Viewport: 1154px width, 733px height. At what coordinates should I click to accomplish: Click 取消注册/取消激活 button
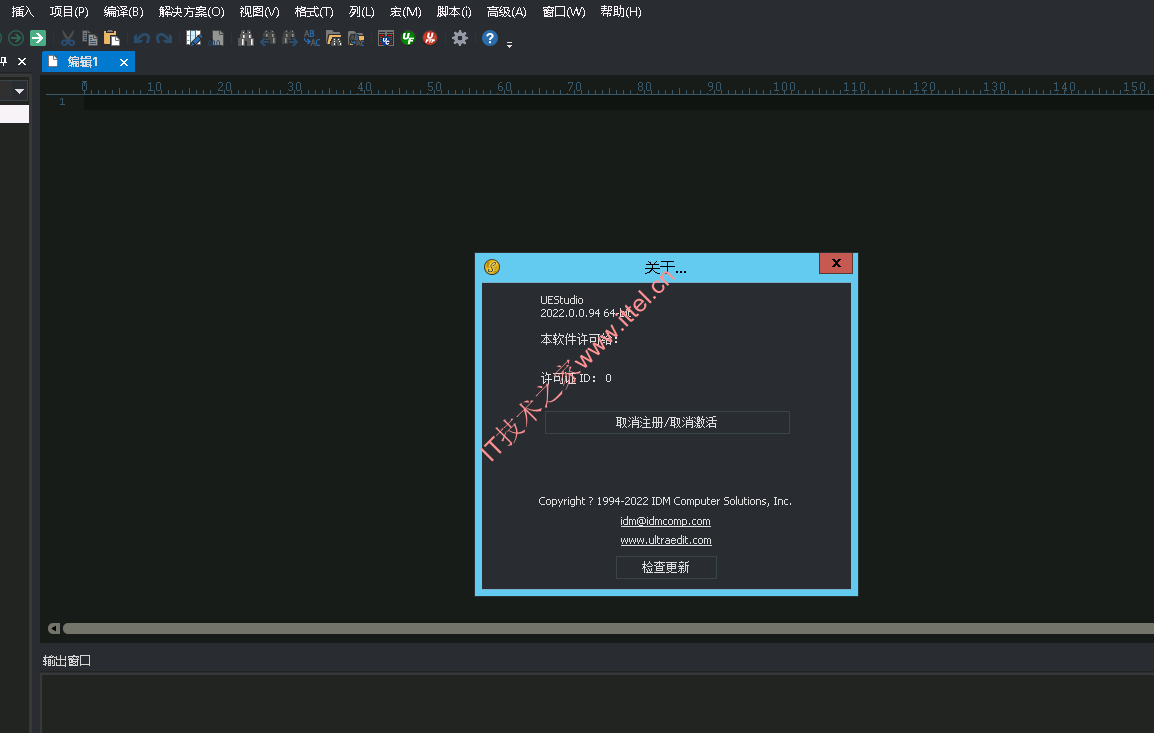(667, 422)
